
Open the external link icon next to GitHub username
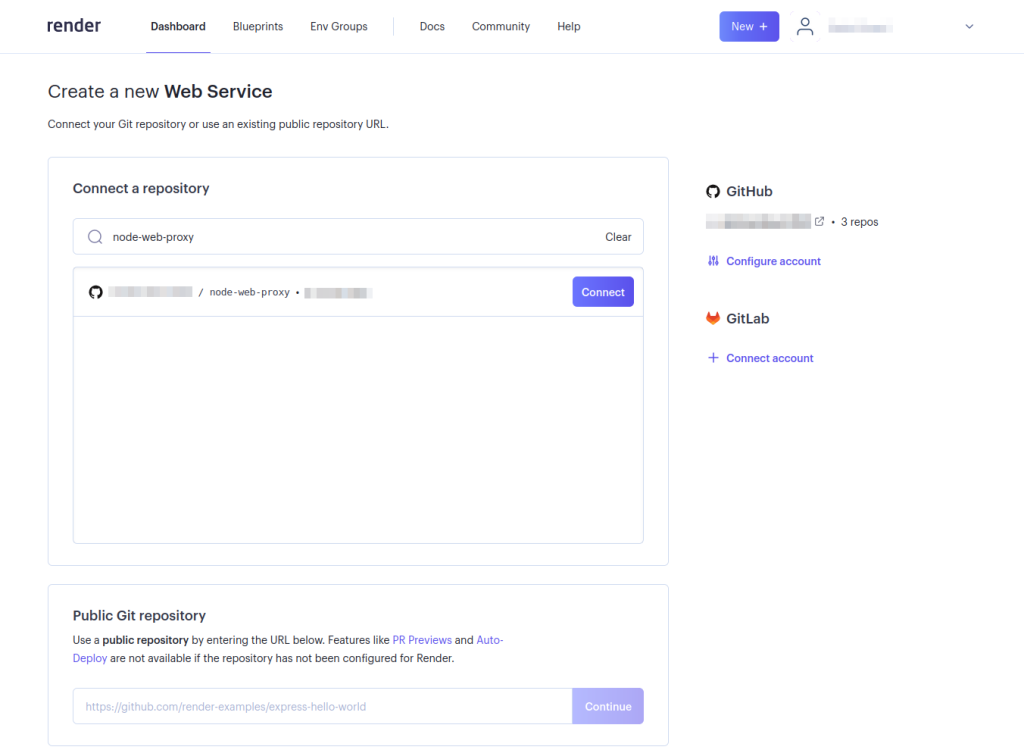pos(820,221)
